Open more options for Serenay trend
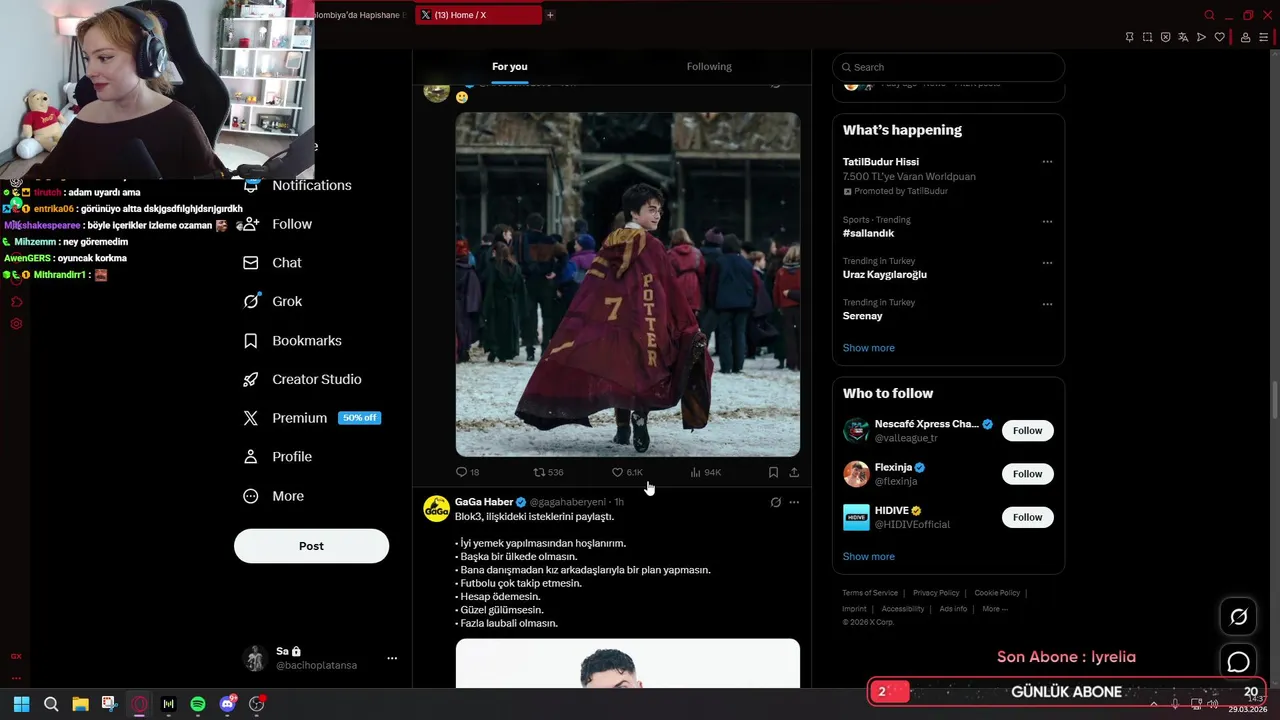1280x720 pixels. pos(1047,304)
